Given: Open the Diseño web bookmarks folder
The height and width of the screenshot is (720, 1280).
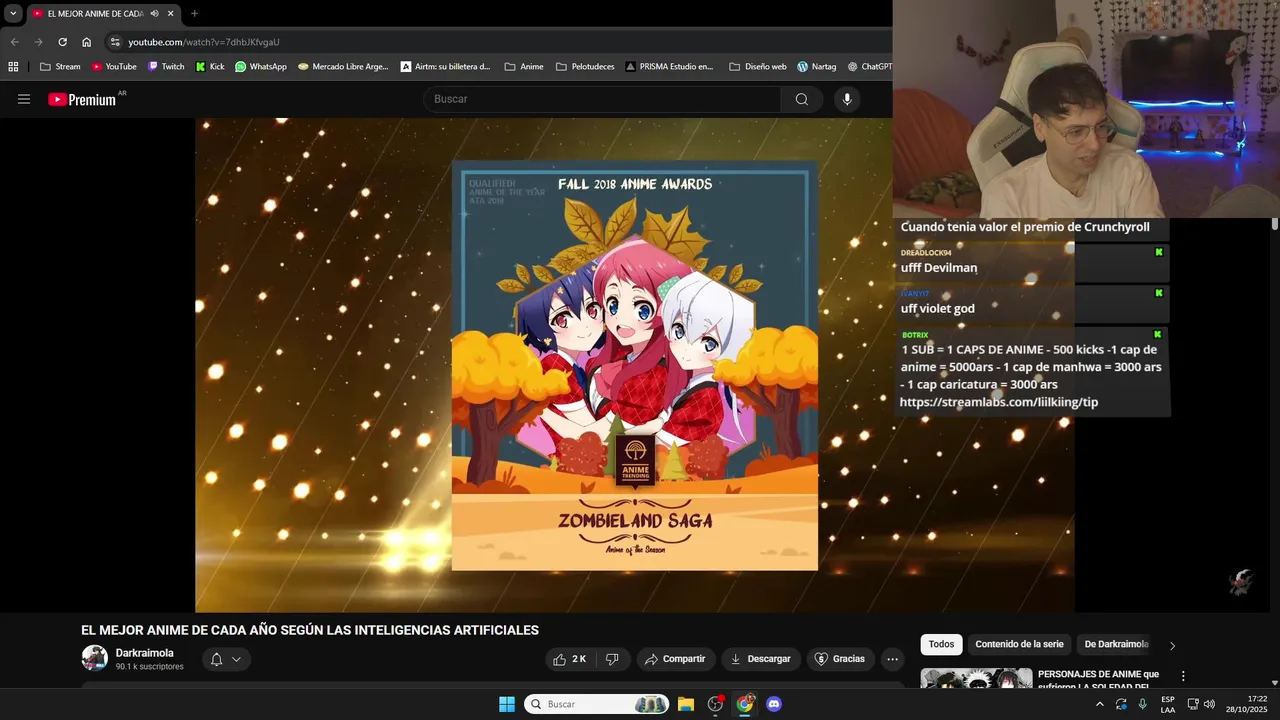Looking at the screenshot, I should coord(758,67).
